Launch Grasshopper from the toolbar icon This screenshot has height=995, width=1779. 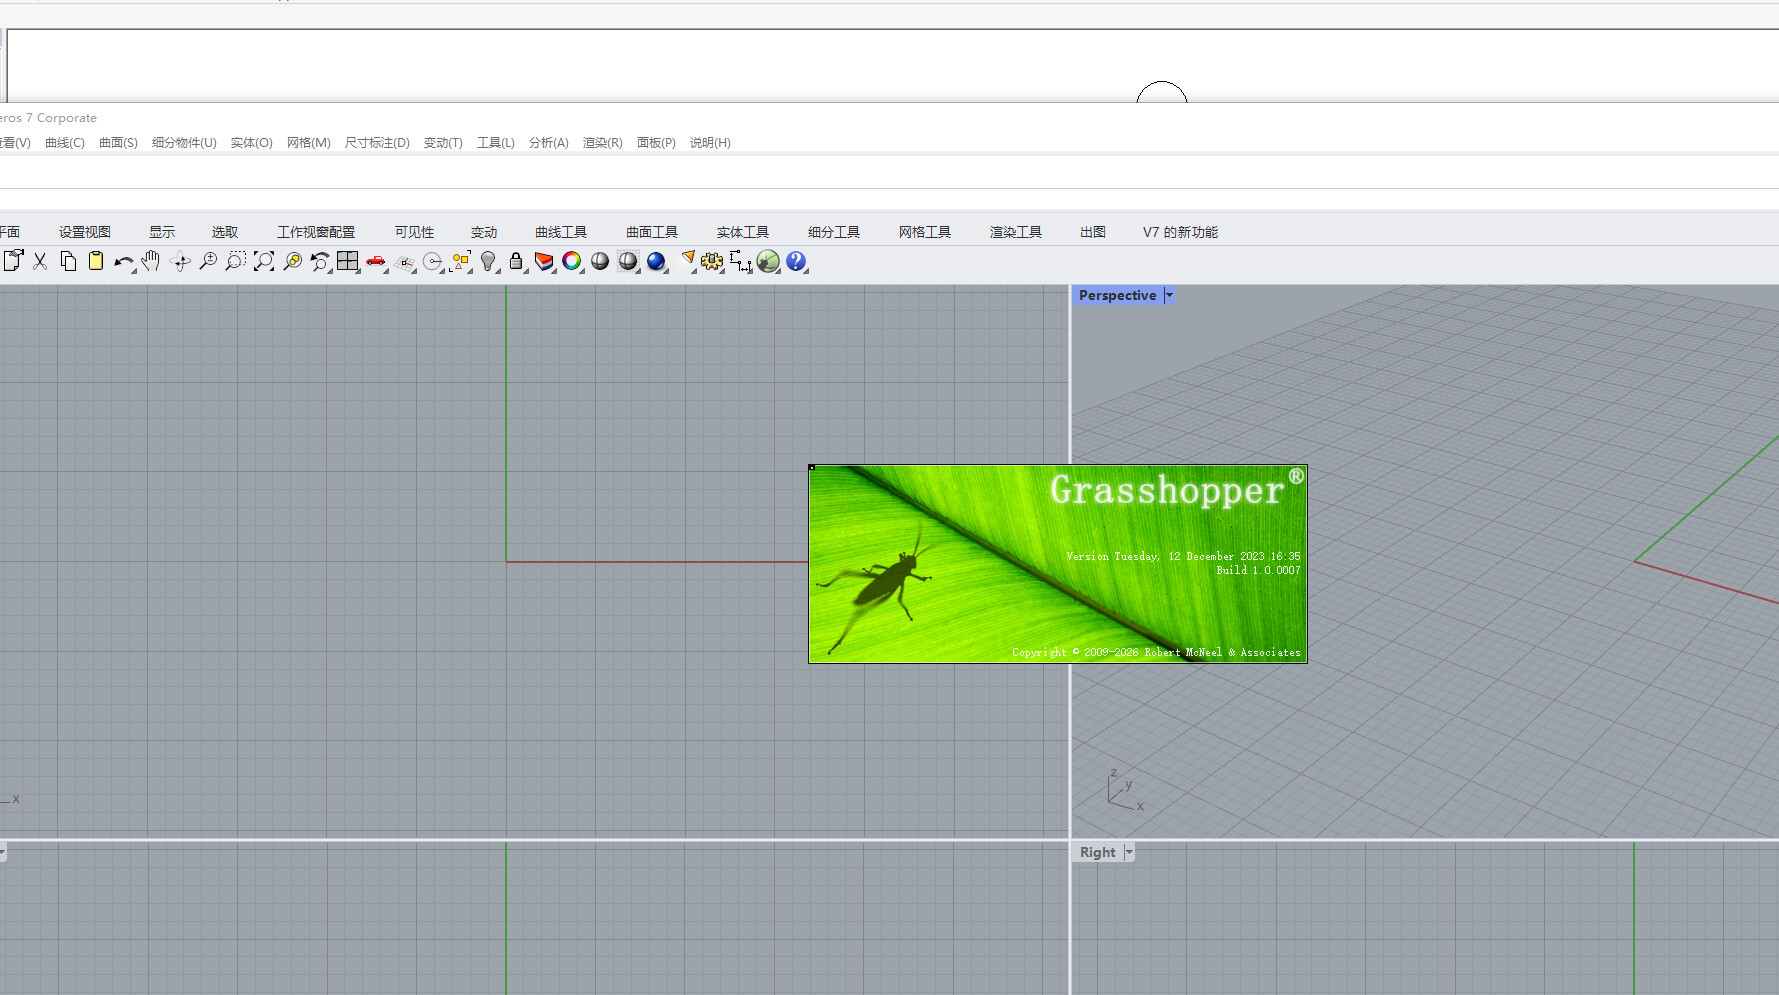767,261
